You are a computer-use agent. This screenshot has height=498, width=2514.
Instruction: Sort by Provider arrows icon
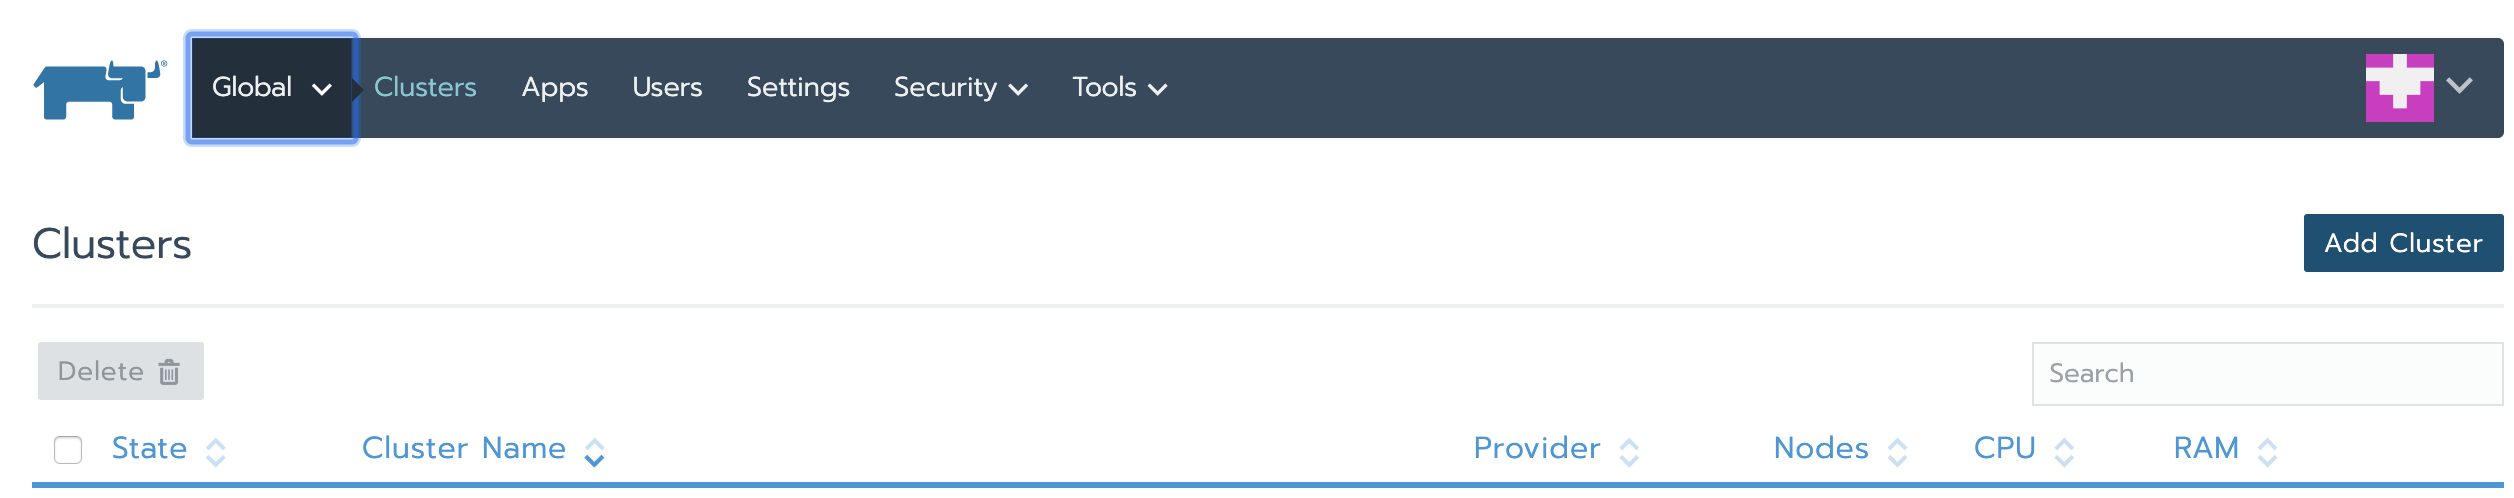point(1629,453)
